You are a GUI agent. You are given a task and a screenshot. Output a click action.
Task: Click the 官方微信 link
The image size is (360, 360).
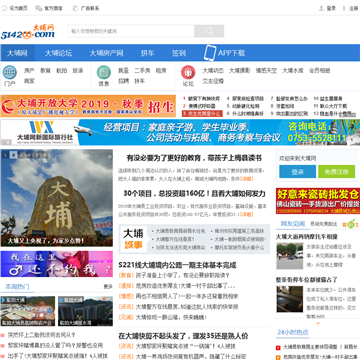pyautogui.click(x=53, y=8)
